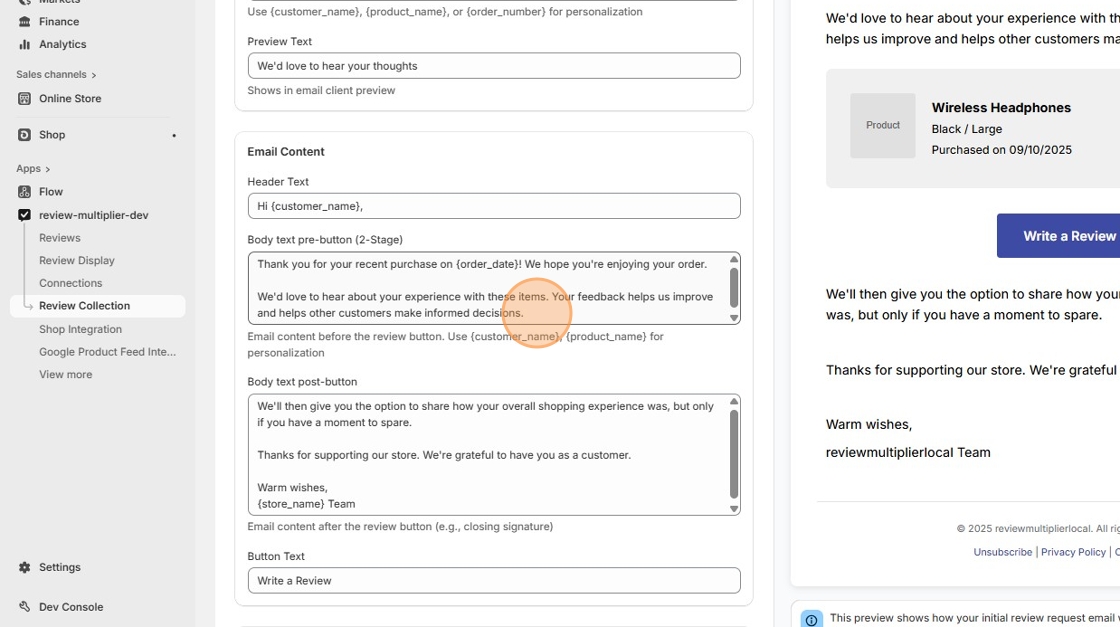This screenshot has width=1120, height=627.
Task: Click the Product thumbnail placeholder
Action: click(x=883, y=125)
